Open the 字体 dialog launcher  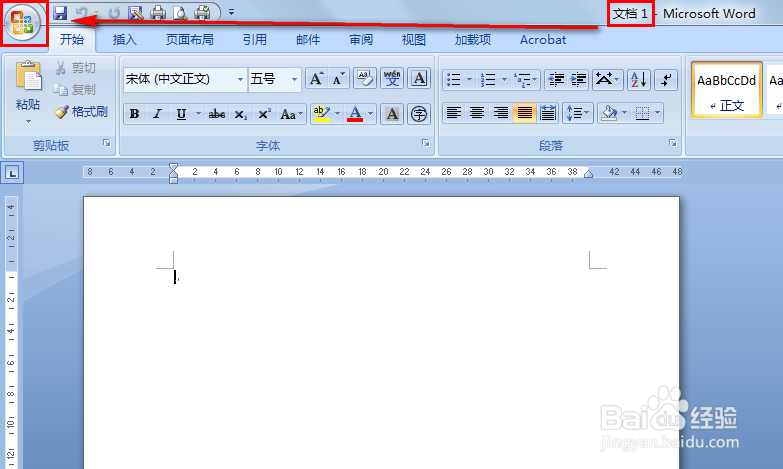(425, 143)
